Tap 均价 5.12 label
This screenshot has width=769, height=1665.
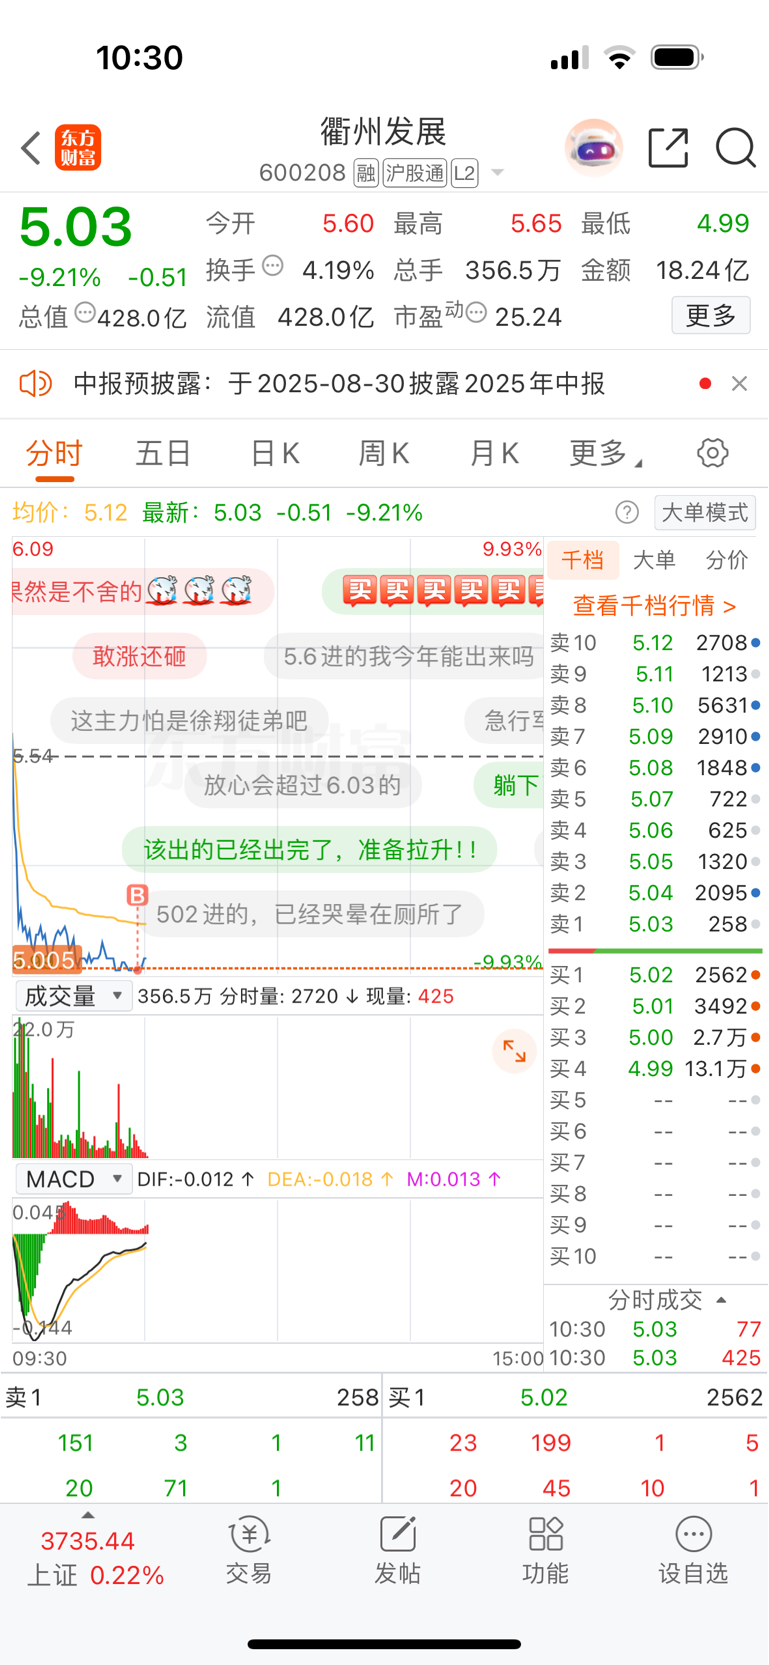point(69,513)
